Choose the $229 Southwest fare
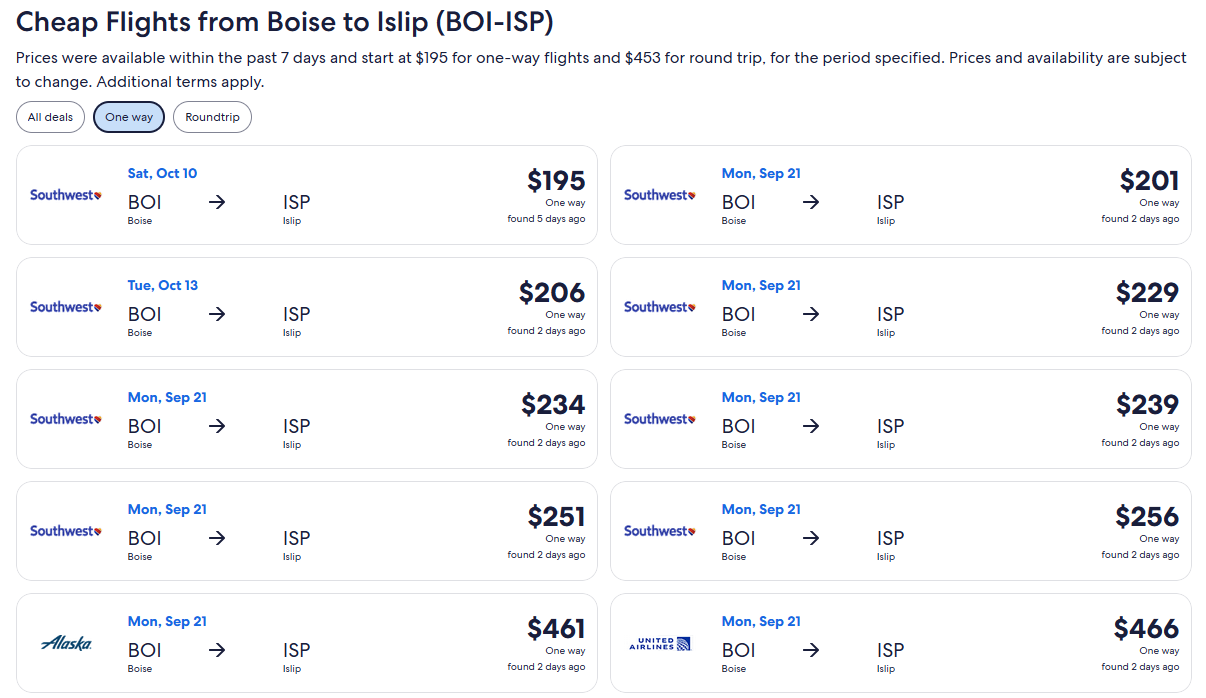The width and height of the screenshot is (1206, 698). click(x=901, y=307)
